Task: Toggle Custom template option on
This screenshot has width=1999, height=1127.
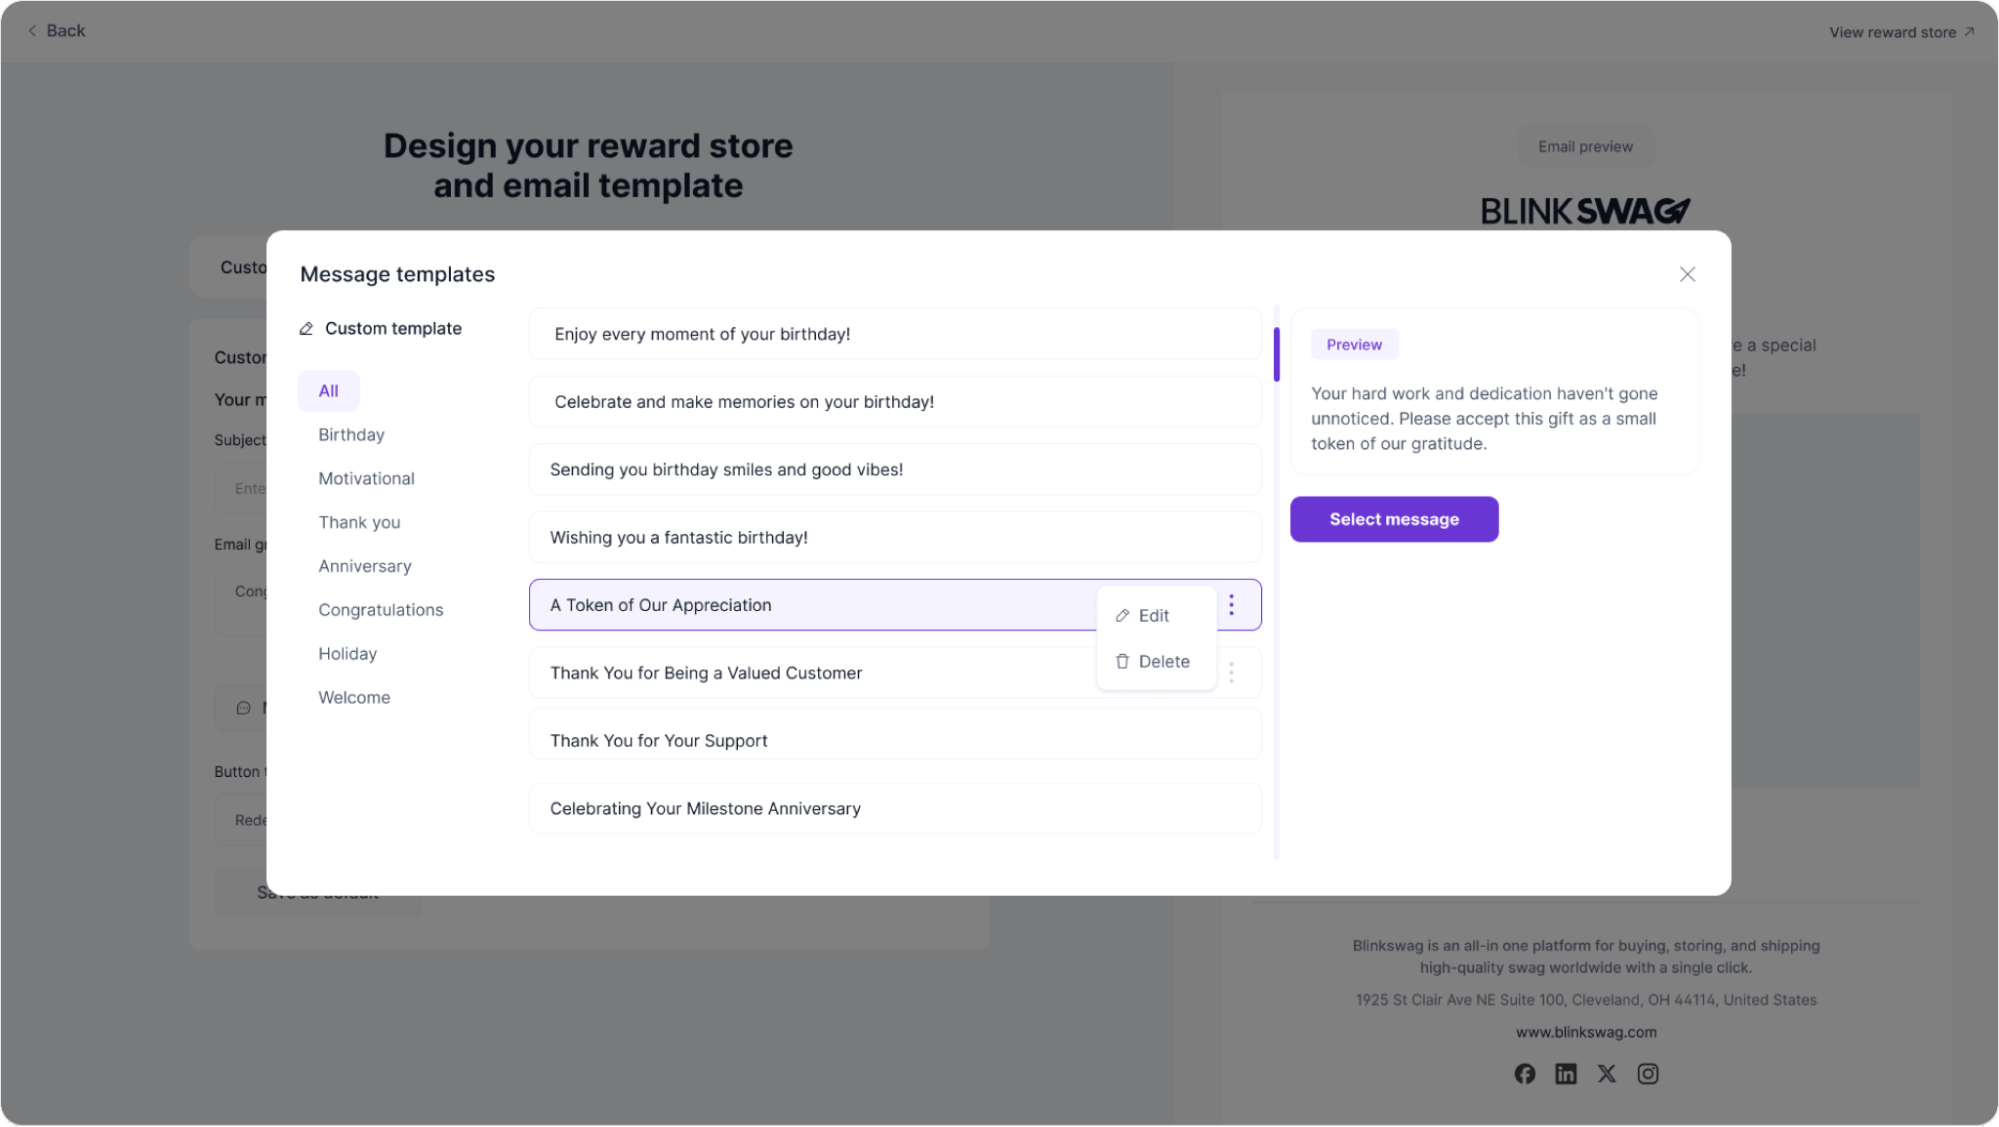Action: point(380,328)
